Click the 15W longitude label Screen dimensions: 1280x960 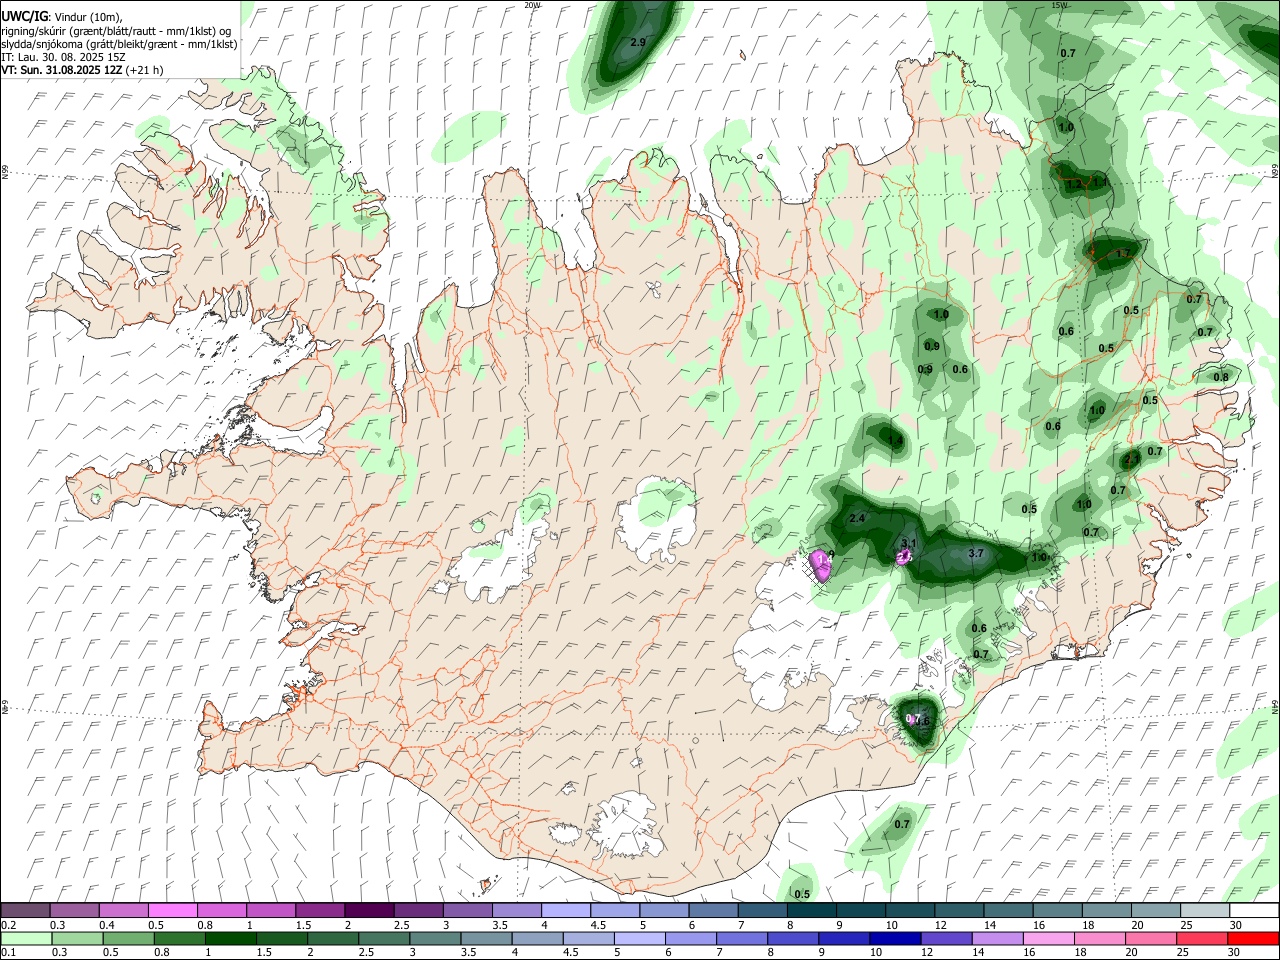click(x=1060, y=5)
